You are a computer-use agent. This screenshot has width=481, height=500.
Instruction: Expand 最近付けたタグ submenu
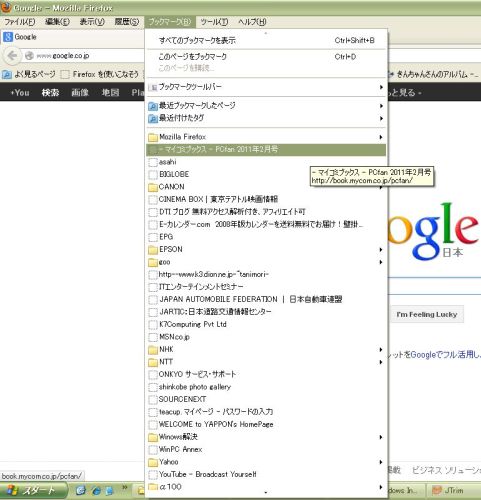click(x=266, y=118)
